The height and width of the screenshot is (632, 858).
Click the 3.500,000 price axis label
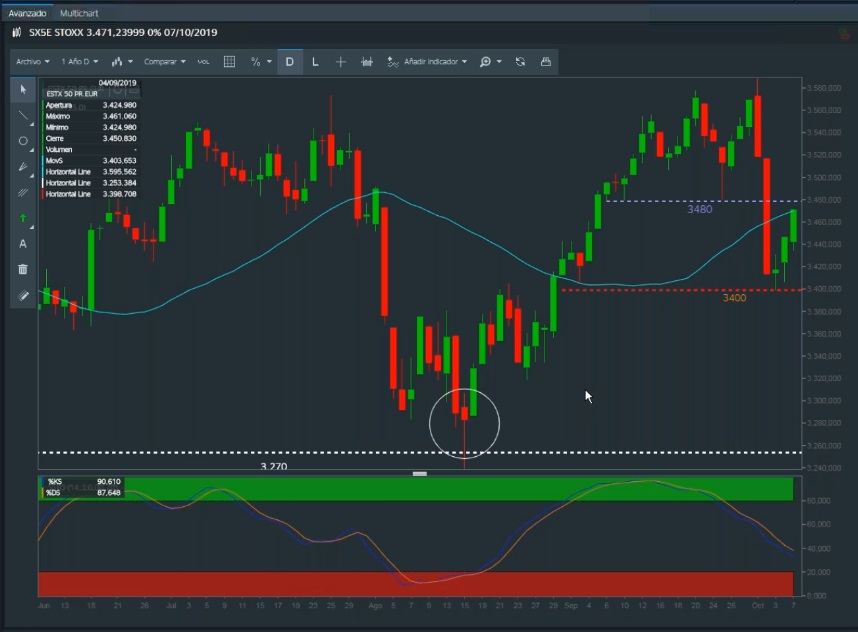click(x=824, y=177)
